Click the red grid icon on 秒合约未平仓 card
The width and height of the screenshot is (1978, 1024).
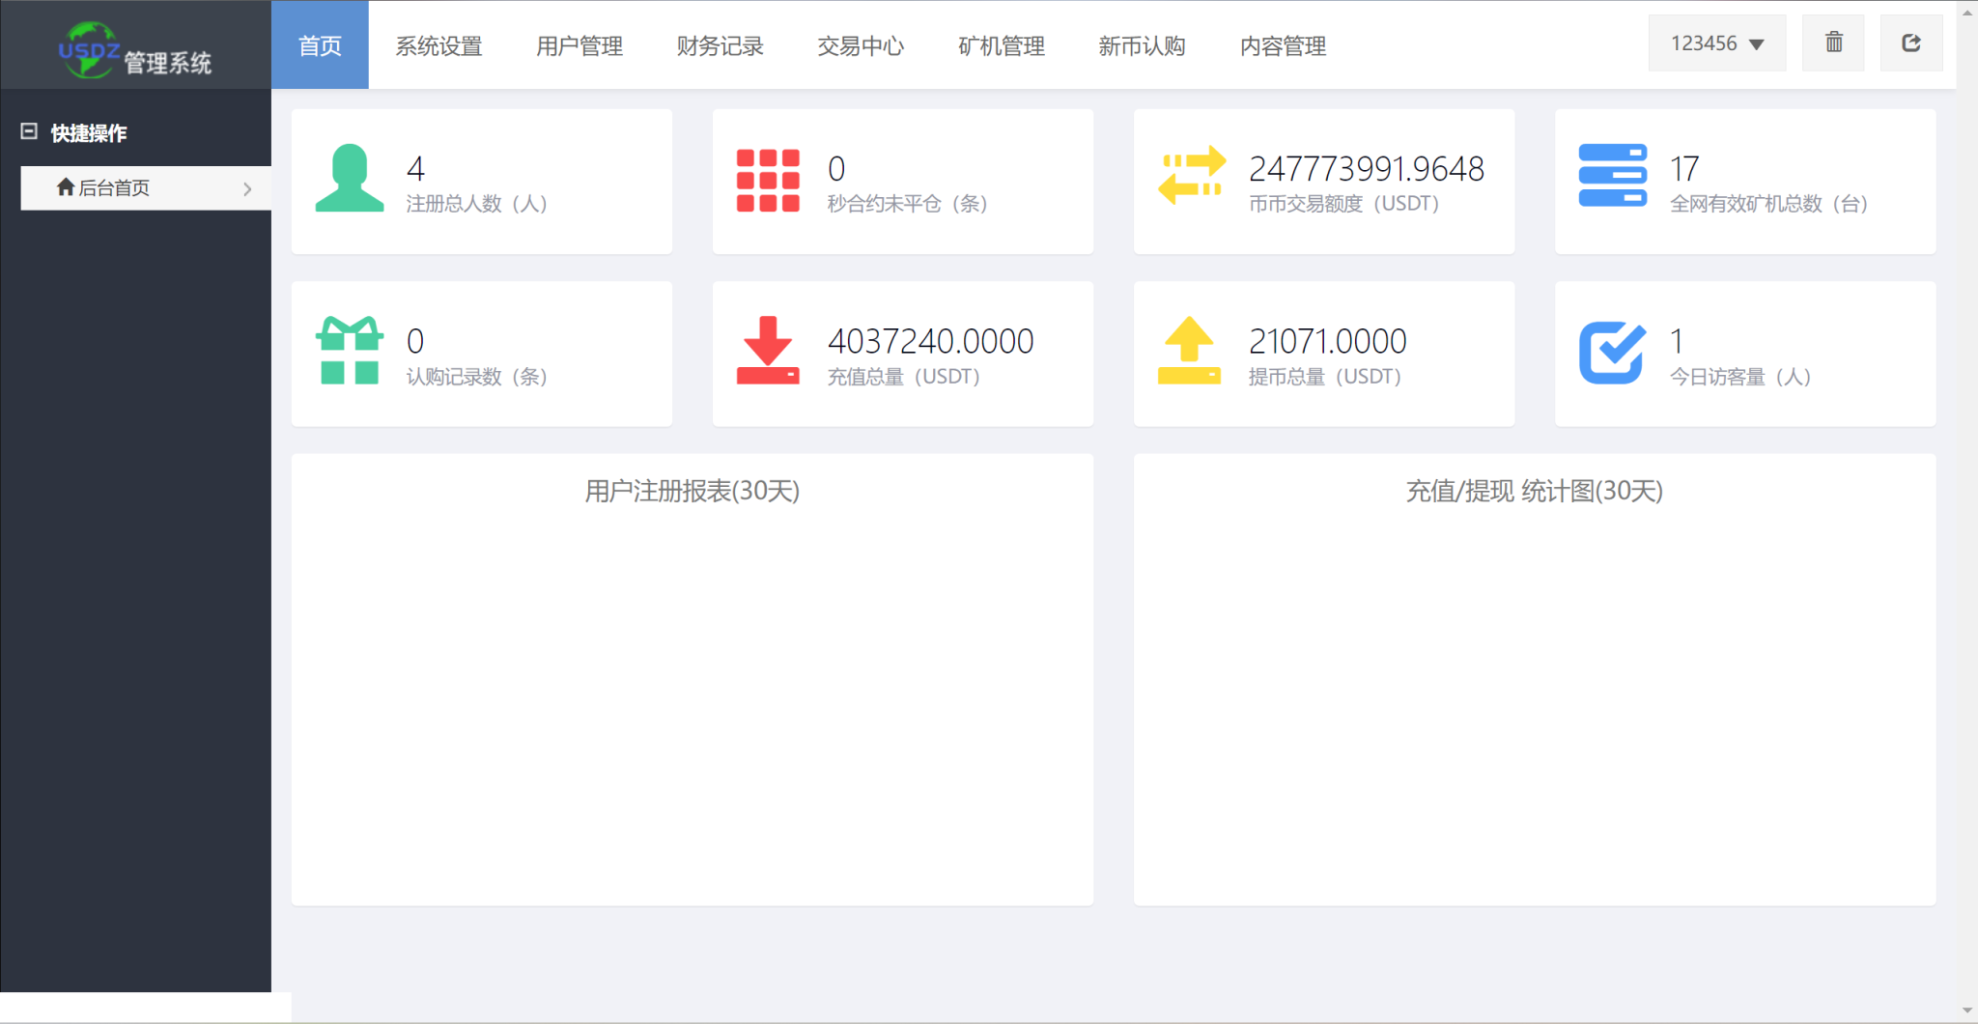coord(769,180)
